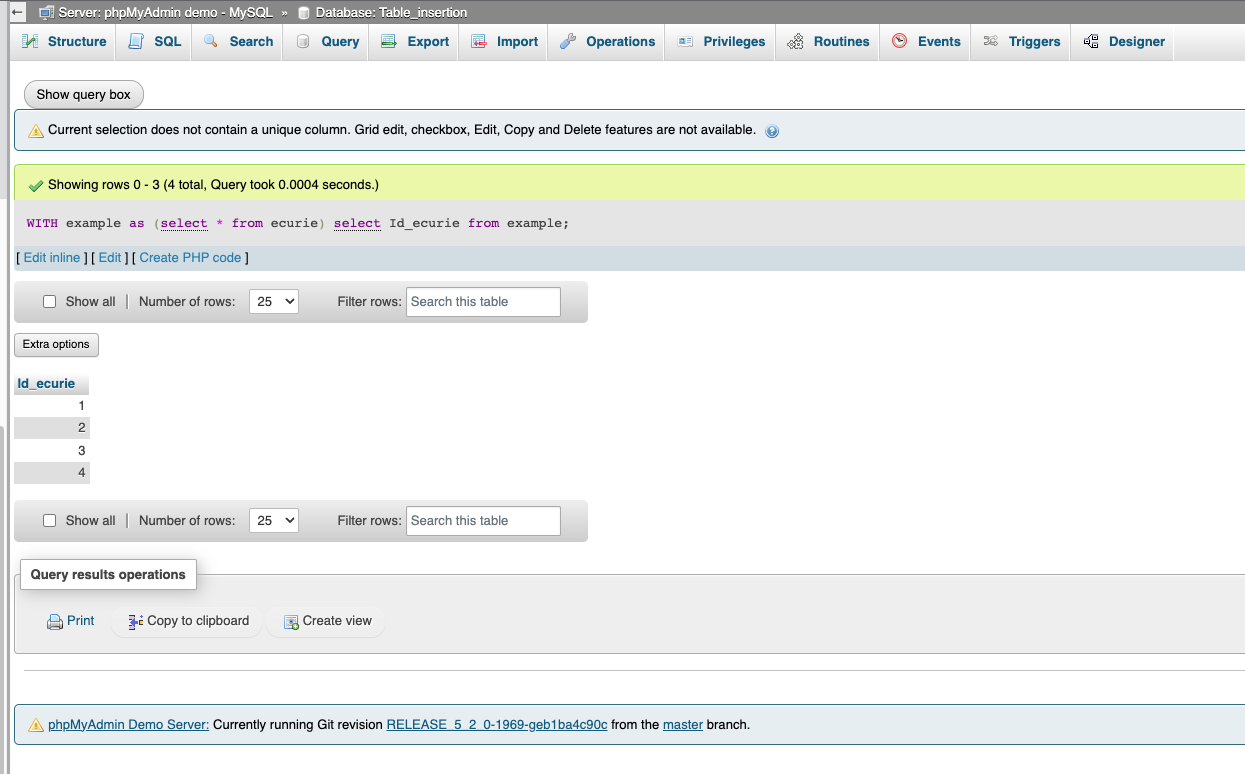Open the first Number of rows dropdown

273,300
